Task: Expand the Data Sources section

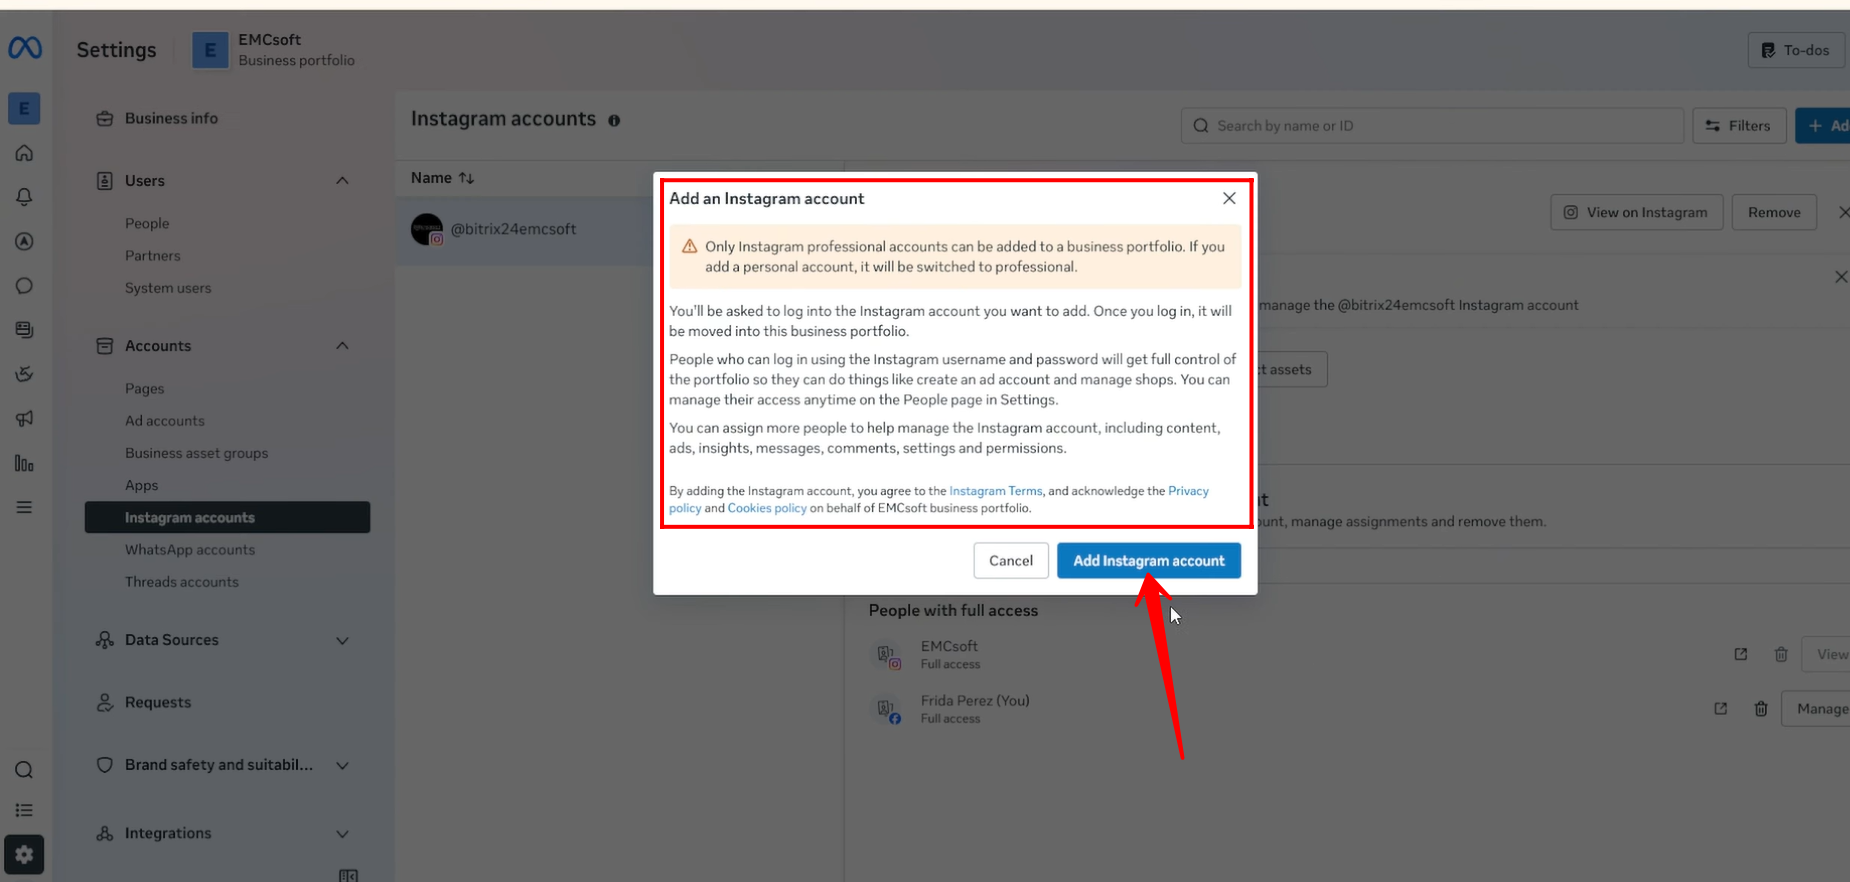Action: point(342,640)
